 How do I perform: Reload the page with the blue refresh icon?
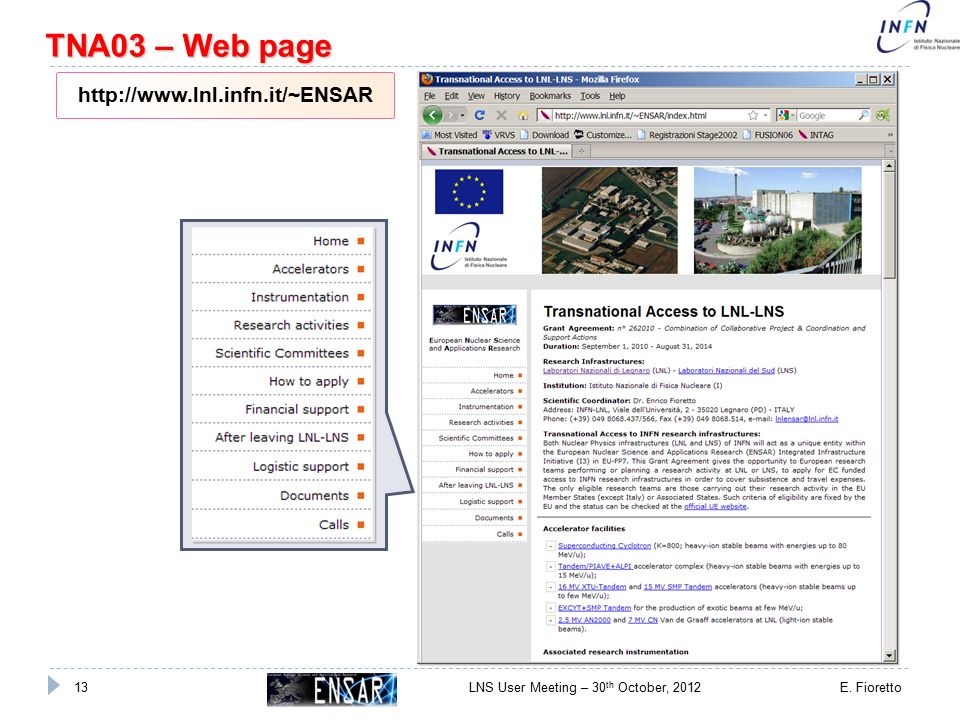click(x=480, y=115)
